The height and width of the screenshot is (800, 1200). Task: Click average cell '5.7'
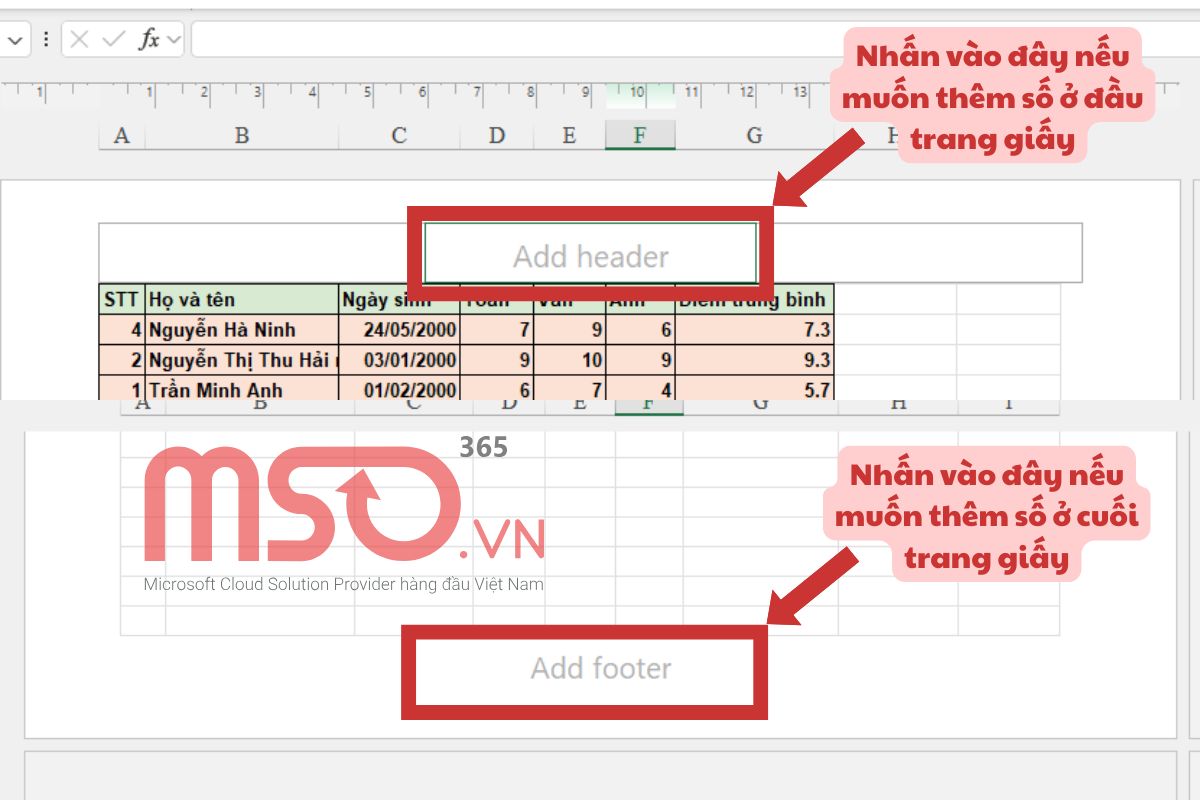coord(755,388)
